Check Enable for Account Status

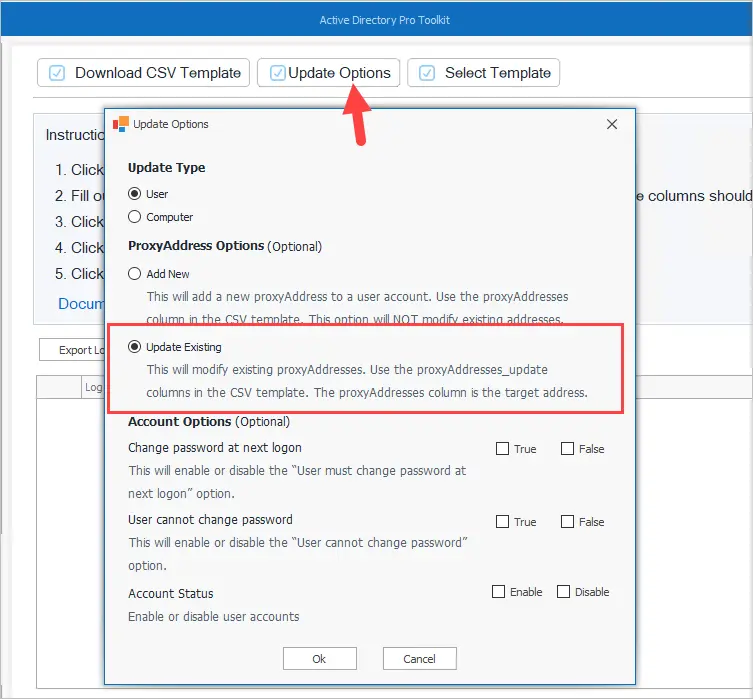[x=498, y=591]
